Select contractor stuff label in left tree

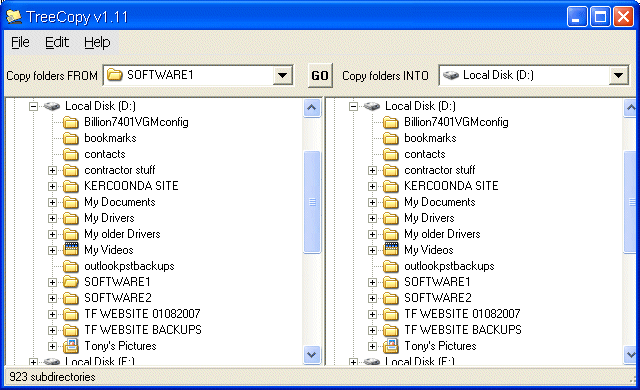pos(120,170)
